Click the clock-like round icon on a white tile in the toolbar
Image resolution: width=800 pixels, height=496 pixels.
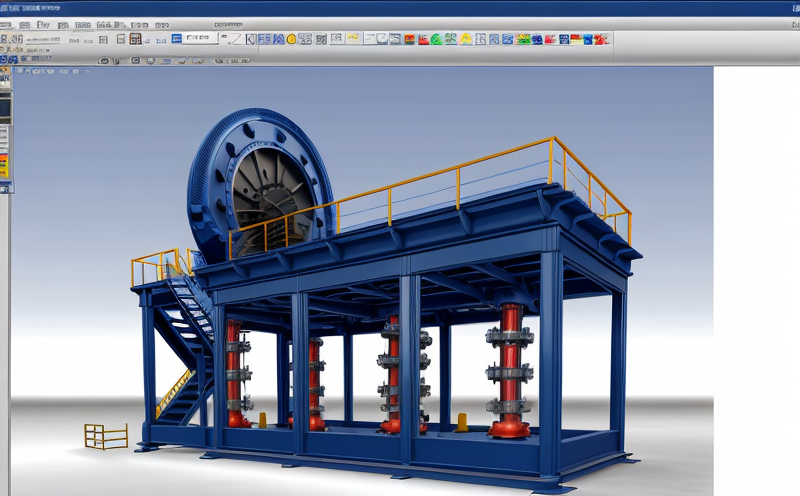(381, 39)
